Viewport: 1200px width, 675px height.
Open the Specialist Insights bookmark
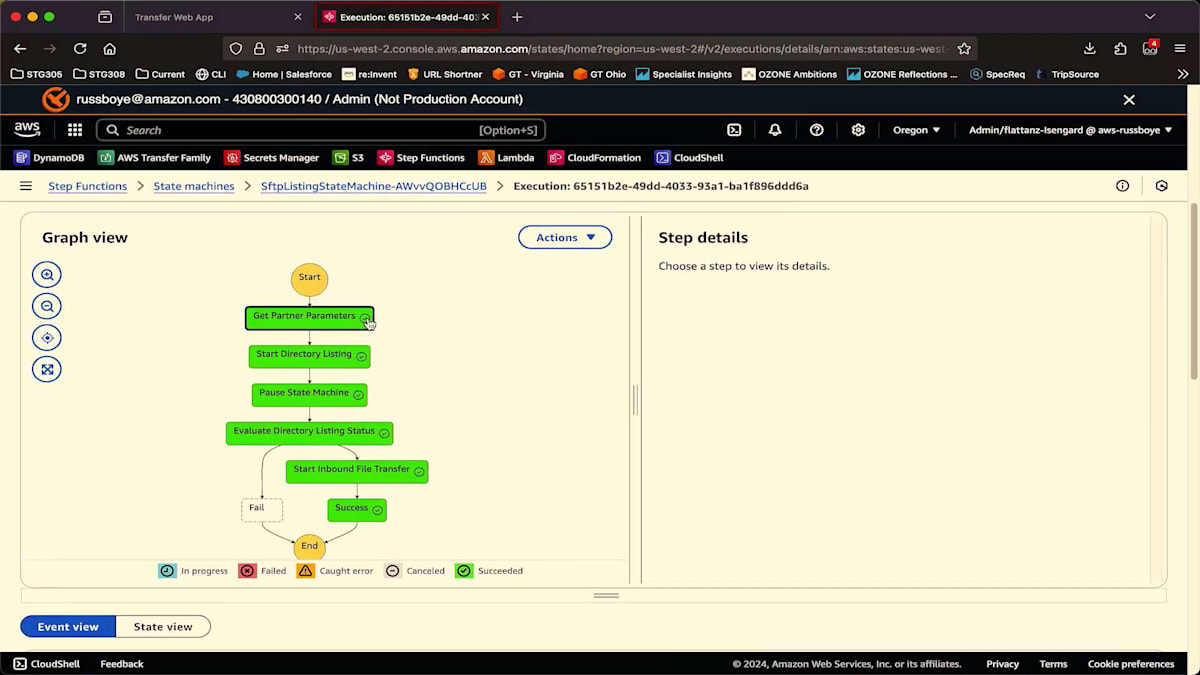point(684,74)
